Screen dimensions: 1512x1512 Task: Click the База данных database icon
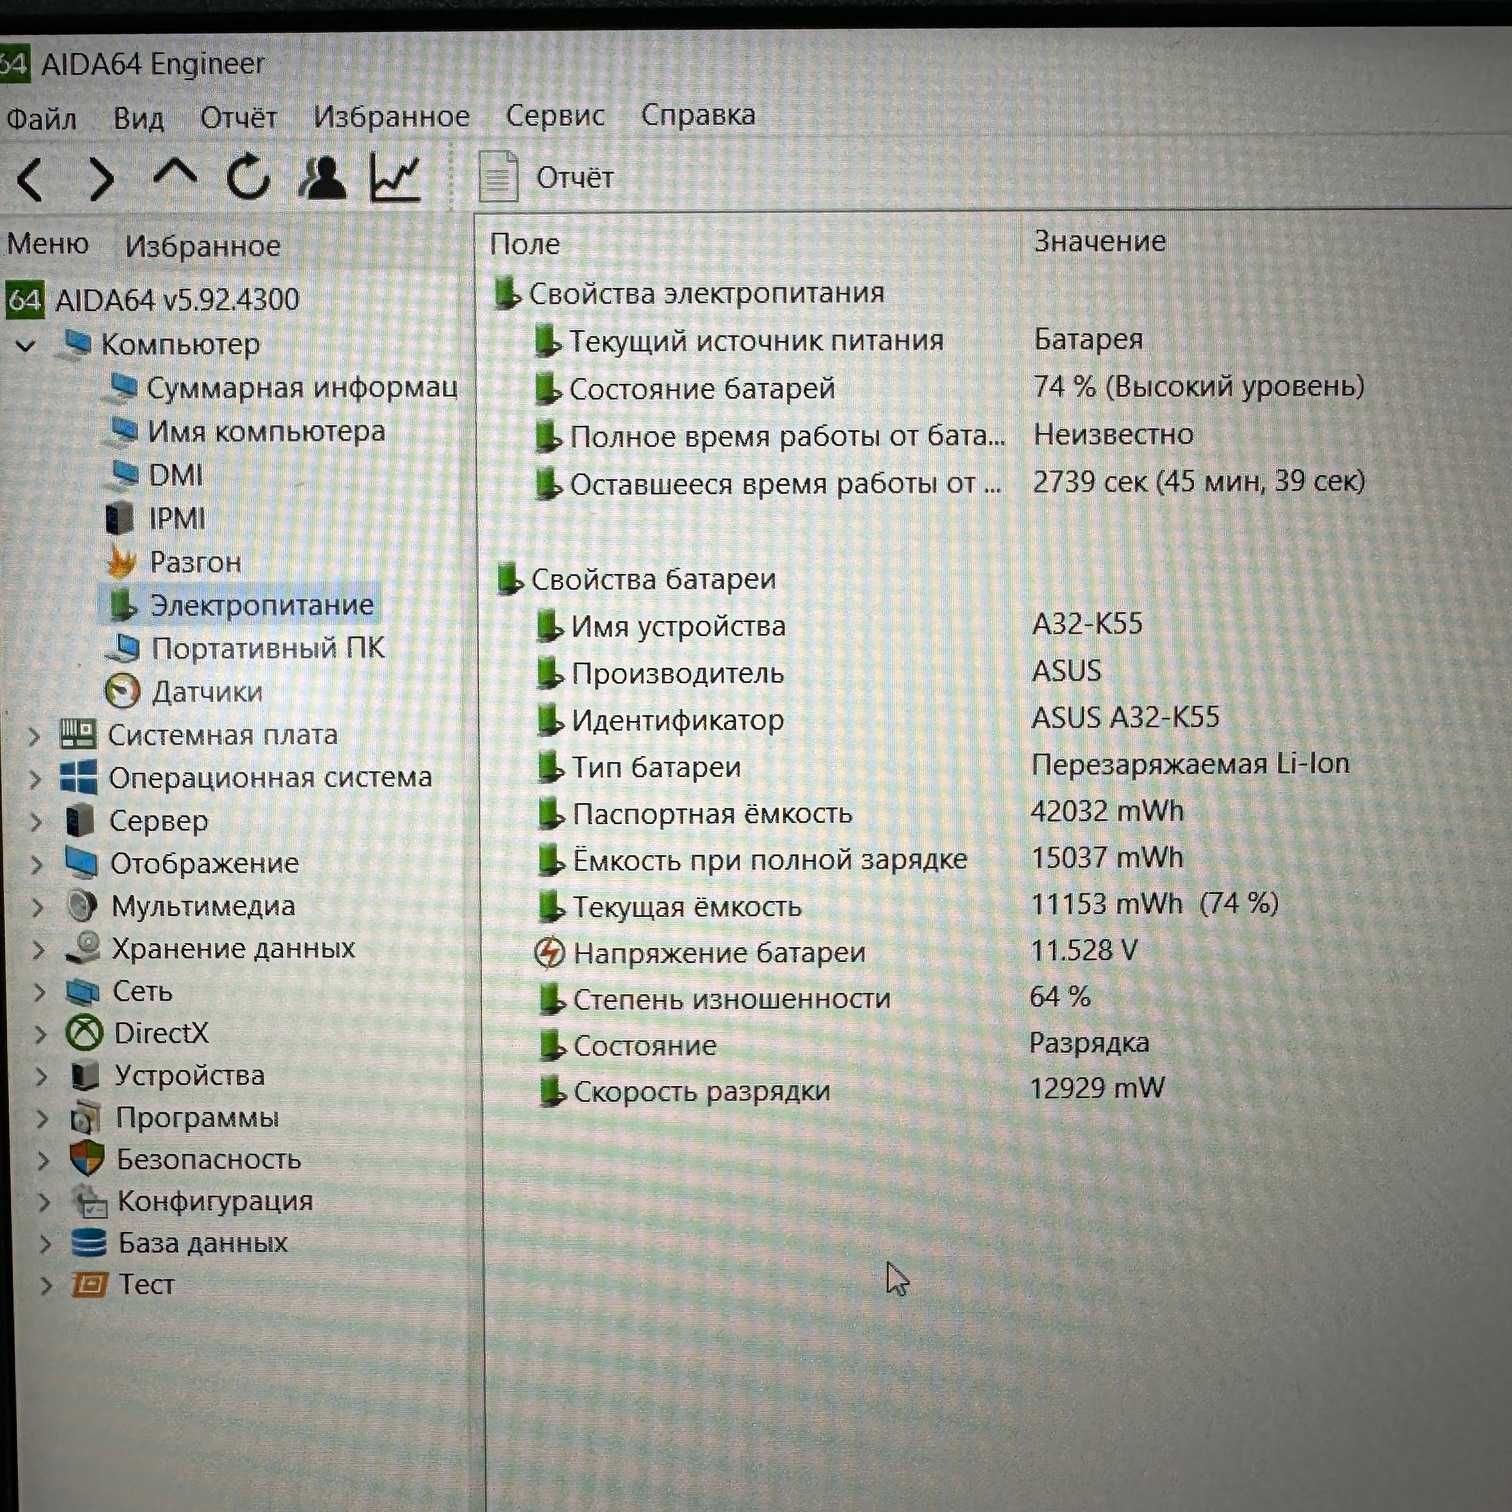(89, 1243)
